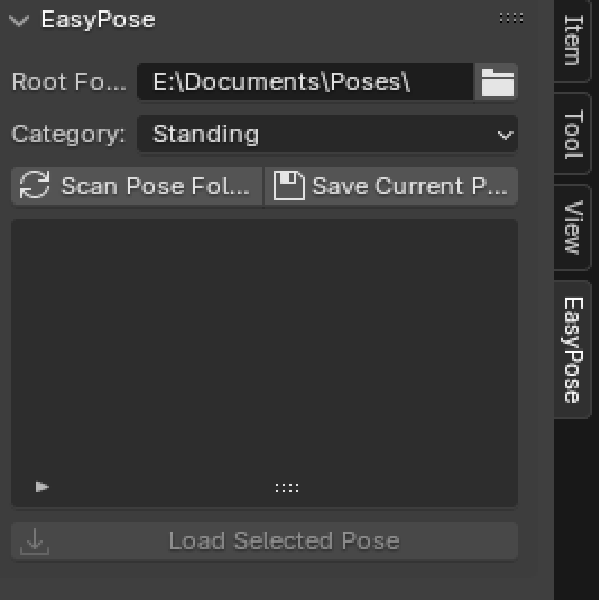Screen dimensions: 600x600
Task: Open the folder browse icon
Action: pyautogui.click(x=497, y=82)
